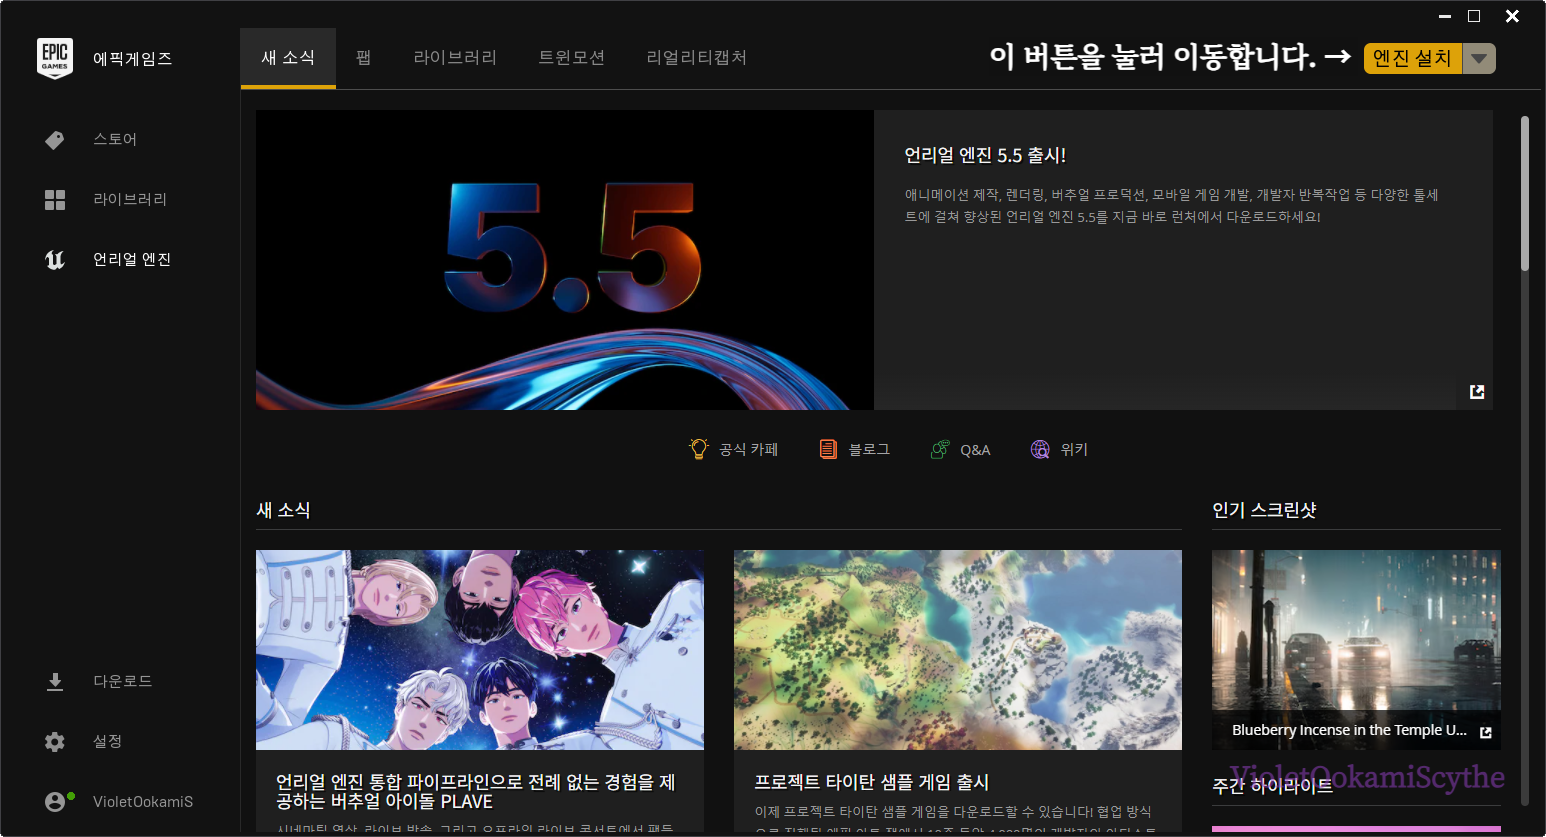
Task: Maximize the launcher window
Action: 1474,16
